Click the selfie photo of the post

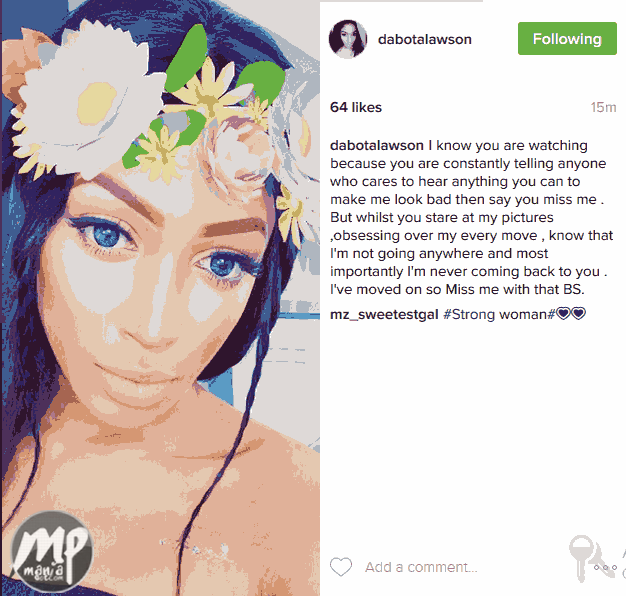(x=160, y=298)
